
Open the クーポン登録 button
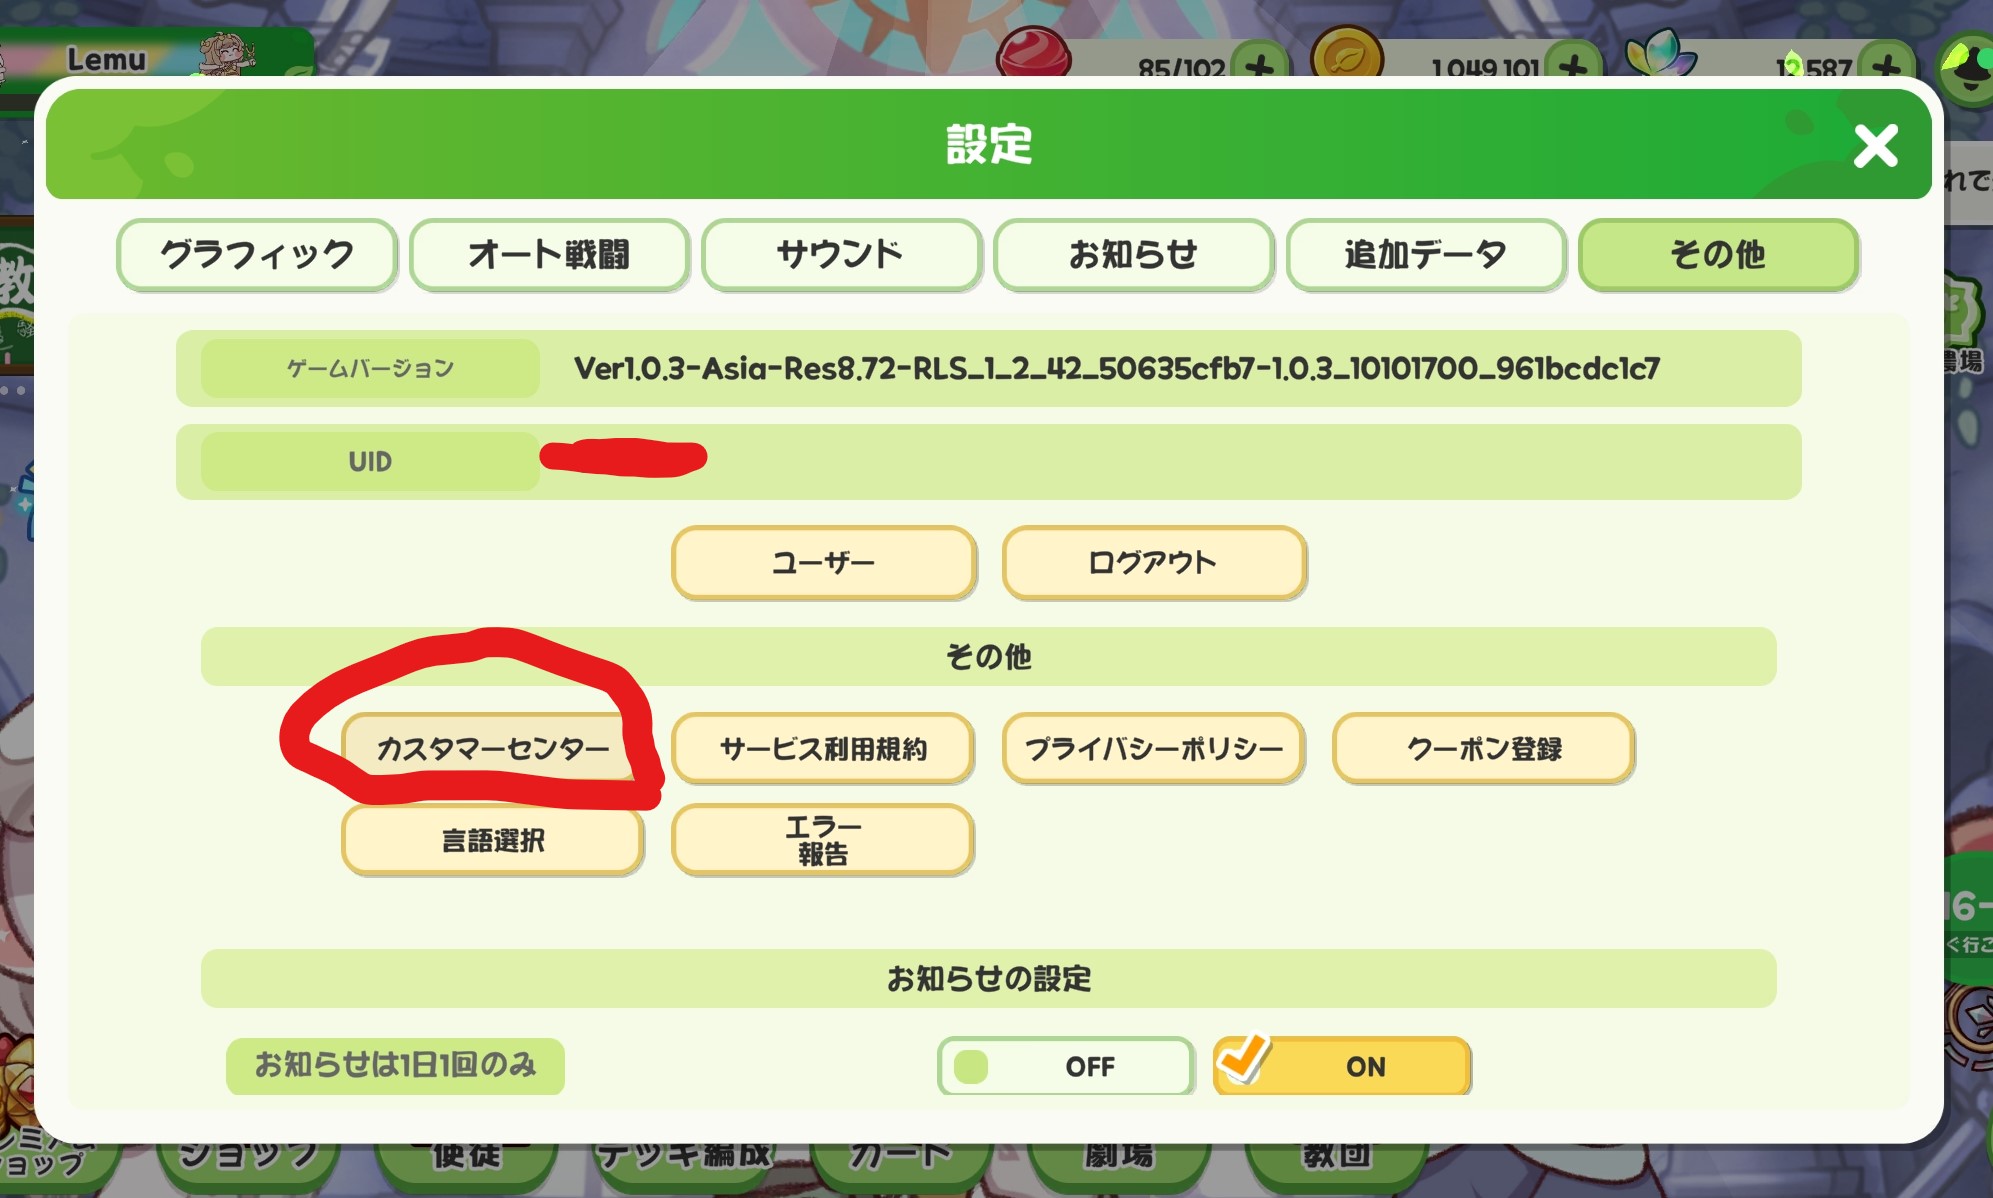tap(1483, 749)
